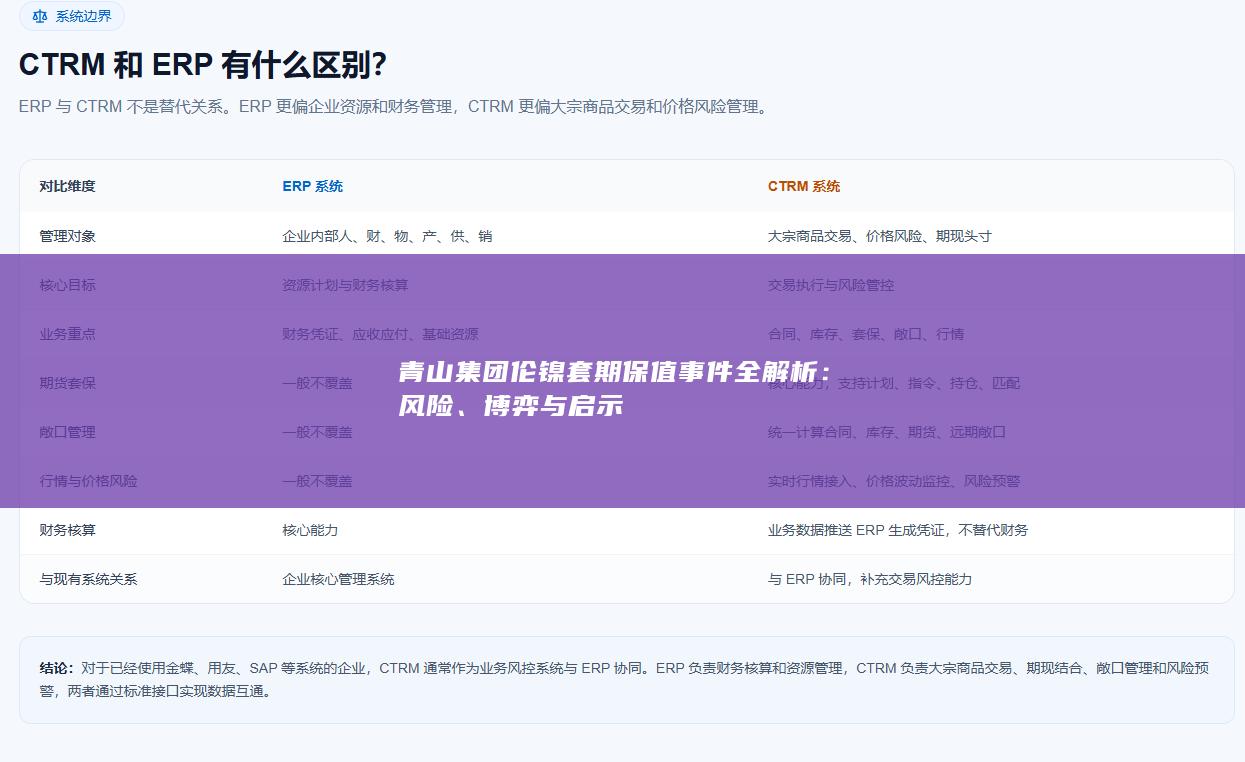Click 一般不覆盖 in the 敞口管理 row

[317, 432]
